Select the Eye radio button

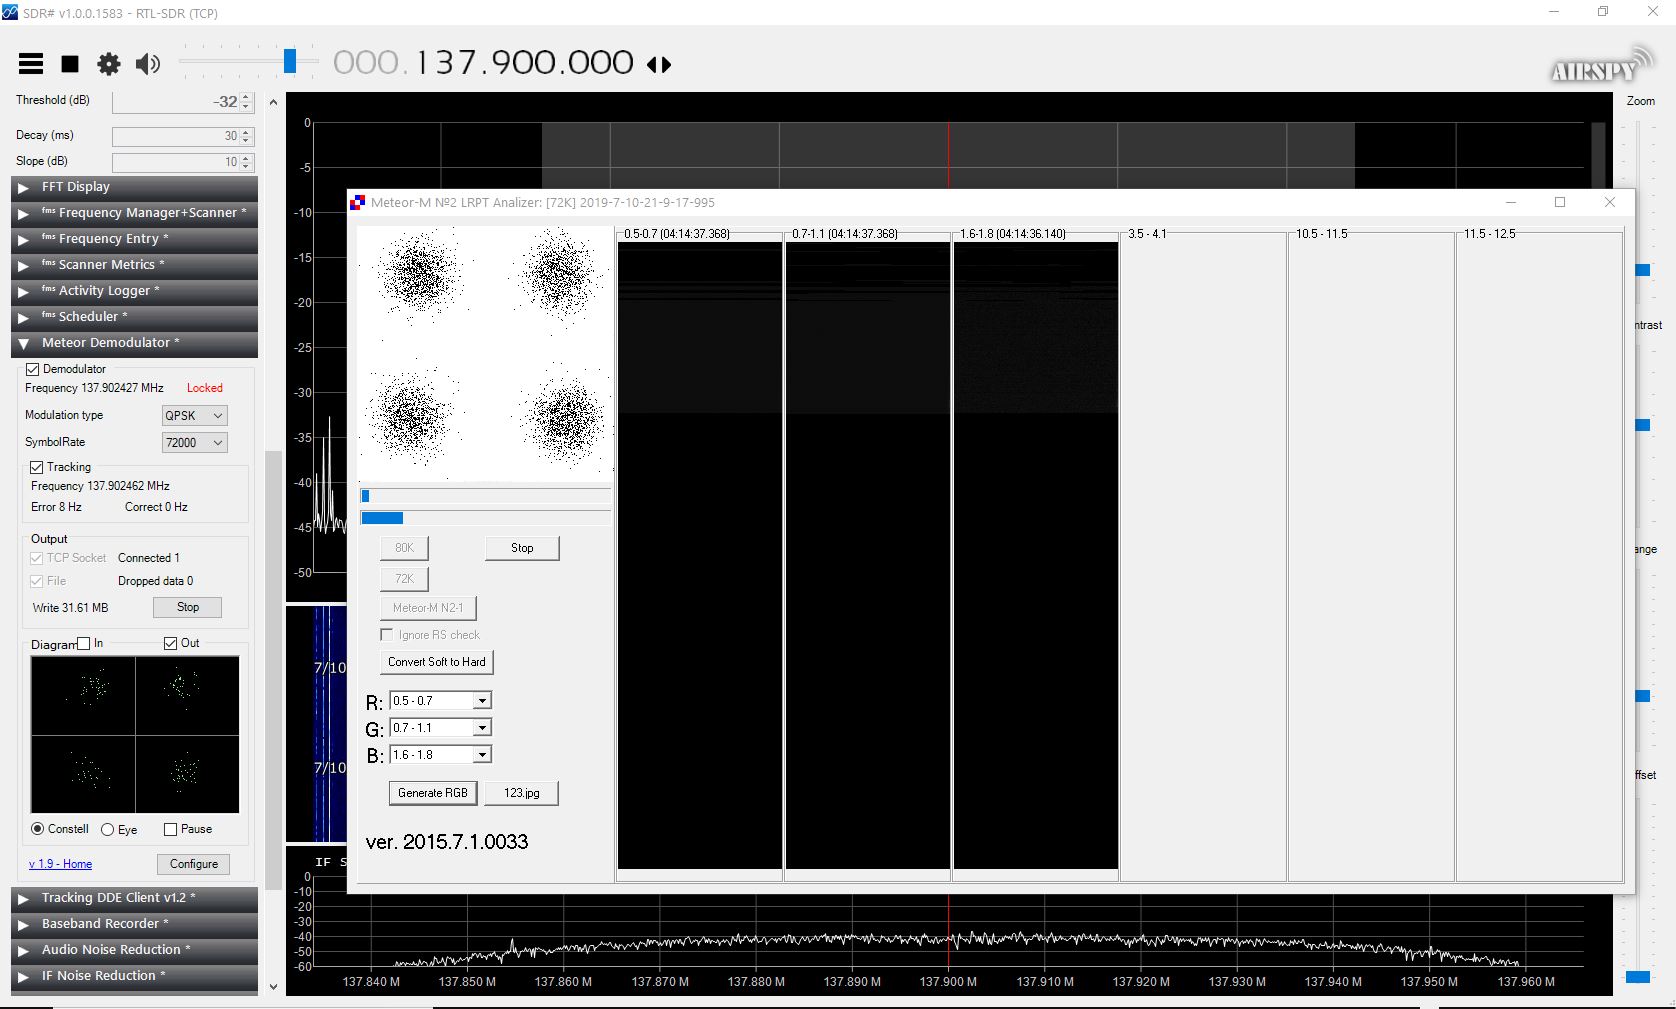[107, 829]
